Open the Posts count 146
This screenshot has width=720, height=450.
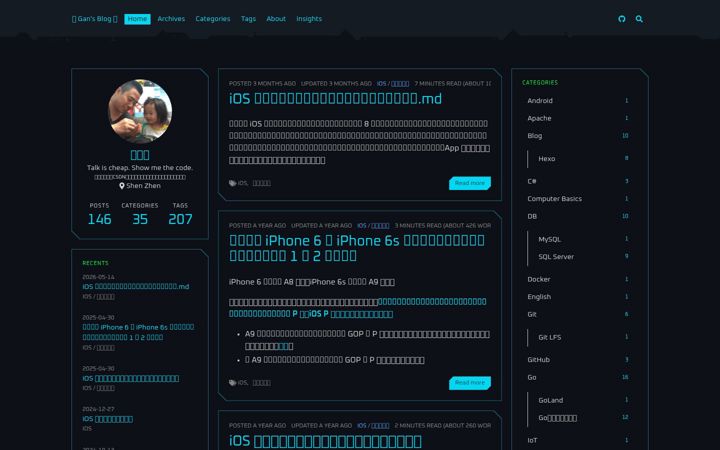coord(99,219)
